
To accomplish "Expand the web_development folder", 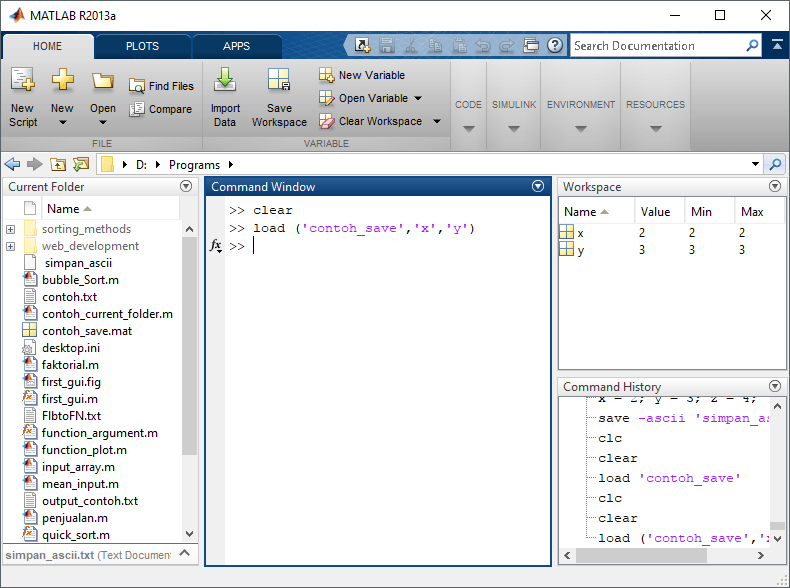I will [x=10, y=246].
